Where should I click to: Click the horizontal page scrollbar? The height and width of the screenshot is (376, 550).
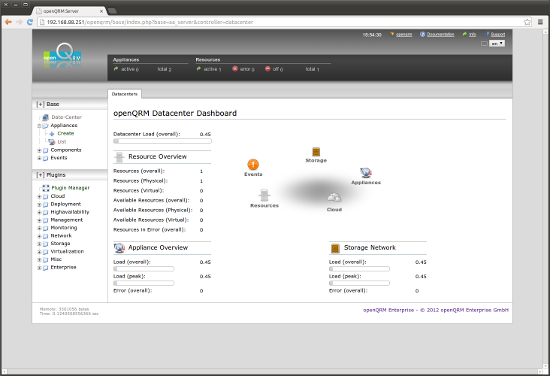272,370
